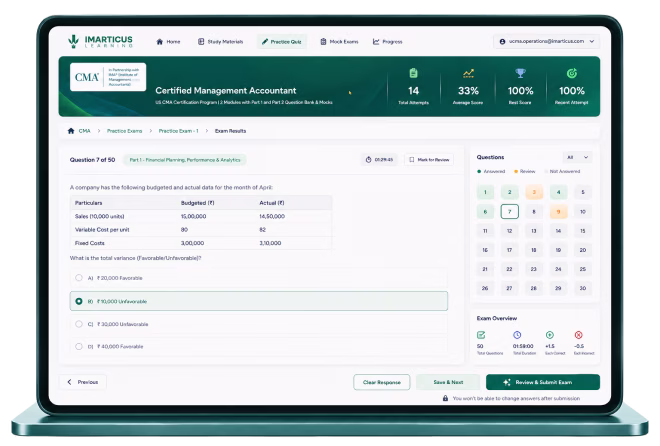Choose option C ₹30,000 Unfavorable

[x=258, y=324]
